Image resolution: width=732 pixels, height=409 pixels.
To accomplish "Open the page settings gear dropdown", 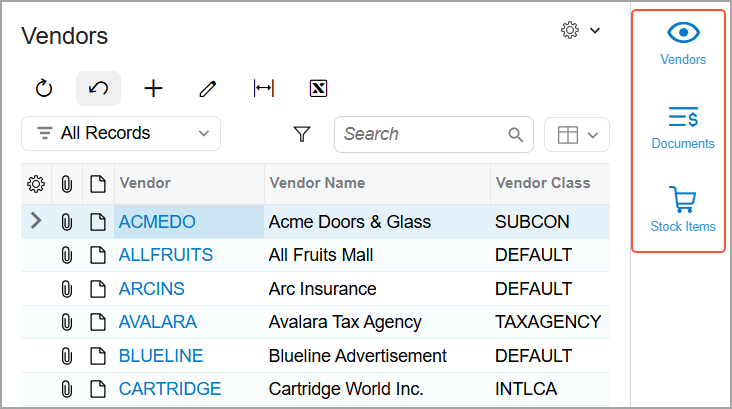I will (580, 30).
